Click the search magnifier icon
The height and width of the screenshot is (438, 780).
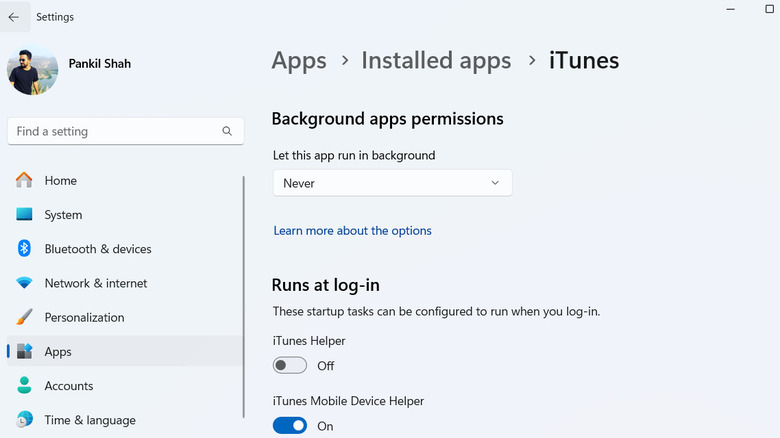228,131
